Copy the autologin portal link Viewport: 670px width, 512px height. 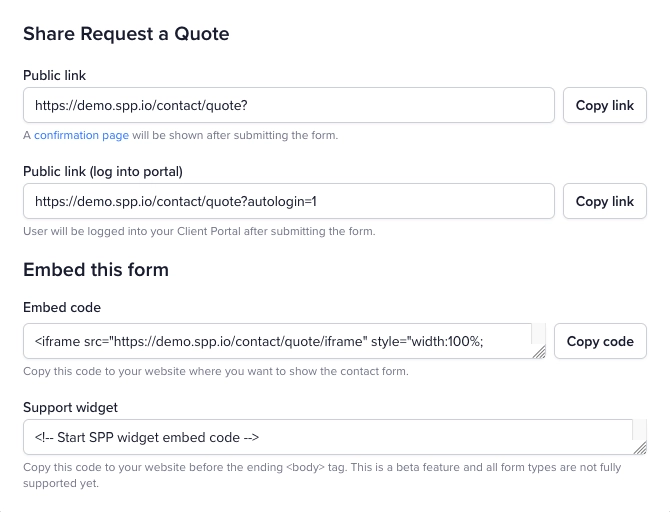[x=605, y=201]
